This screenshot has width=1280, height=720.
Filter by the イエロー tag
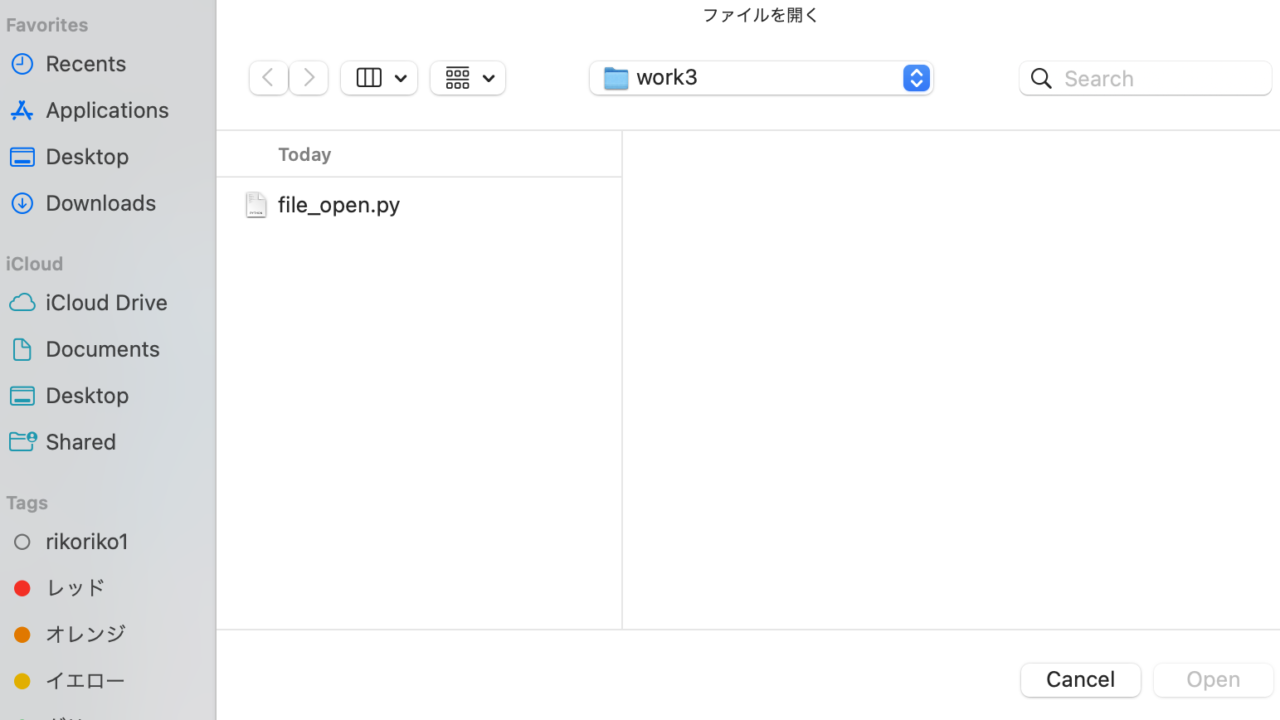(x=85, y=680)
